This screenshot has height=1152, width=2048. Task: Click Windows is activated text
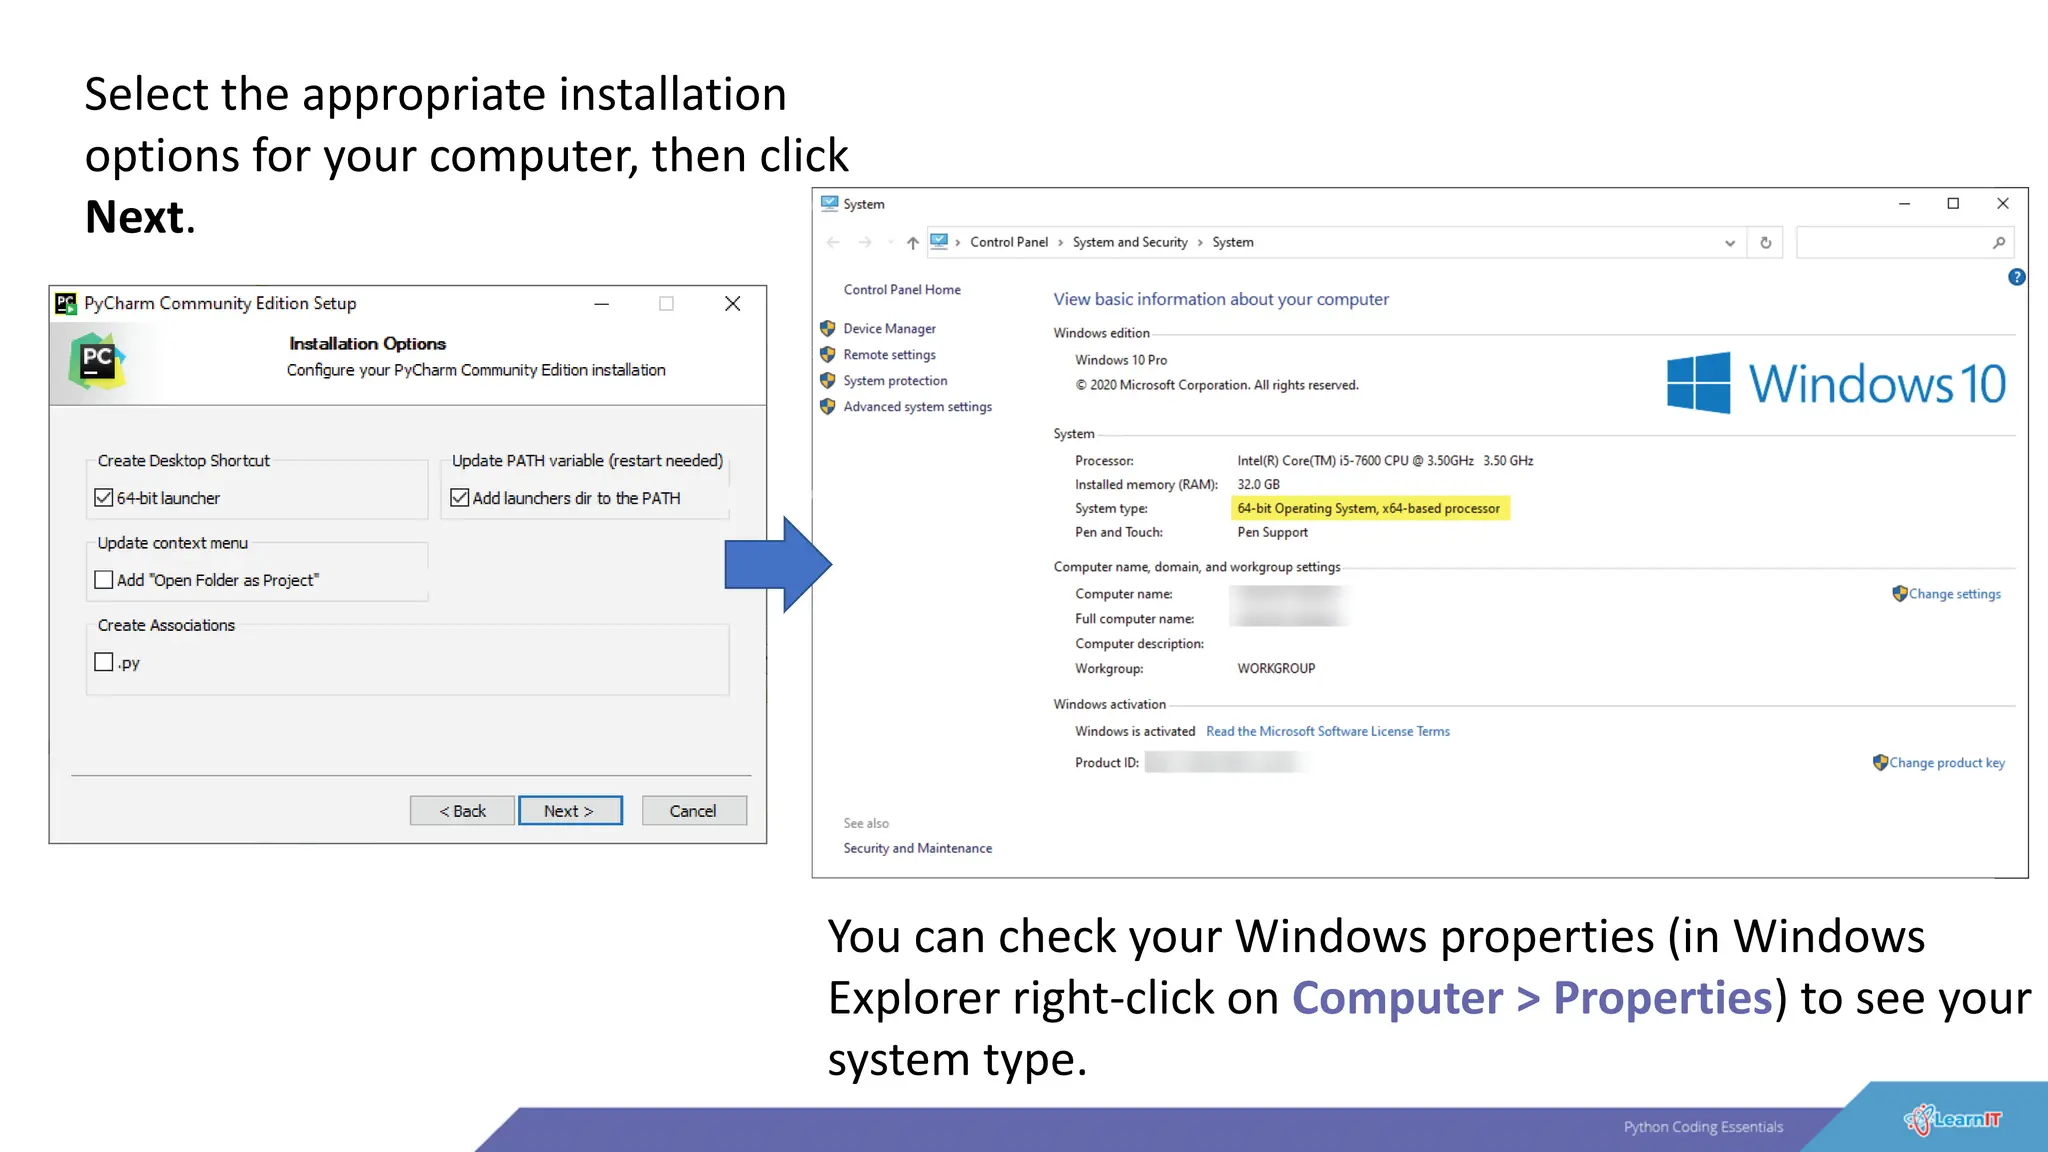tap(1135, 732)
